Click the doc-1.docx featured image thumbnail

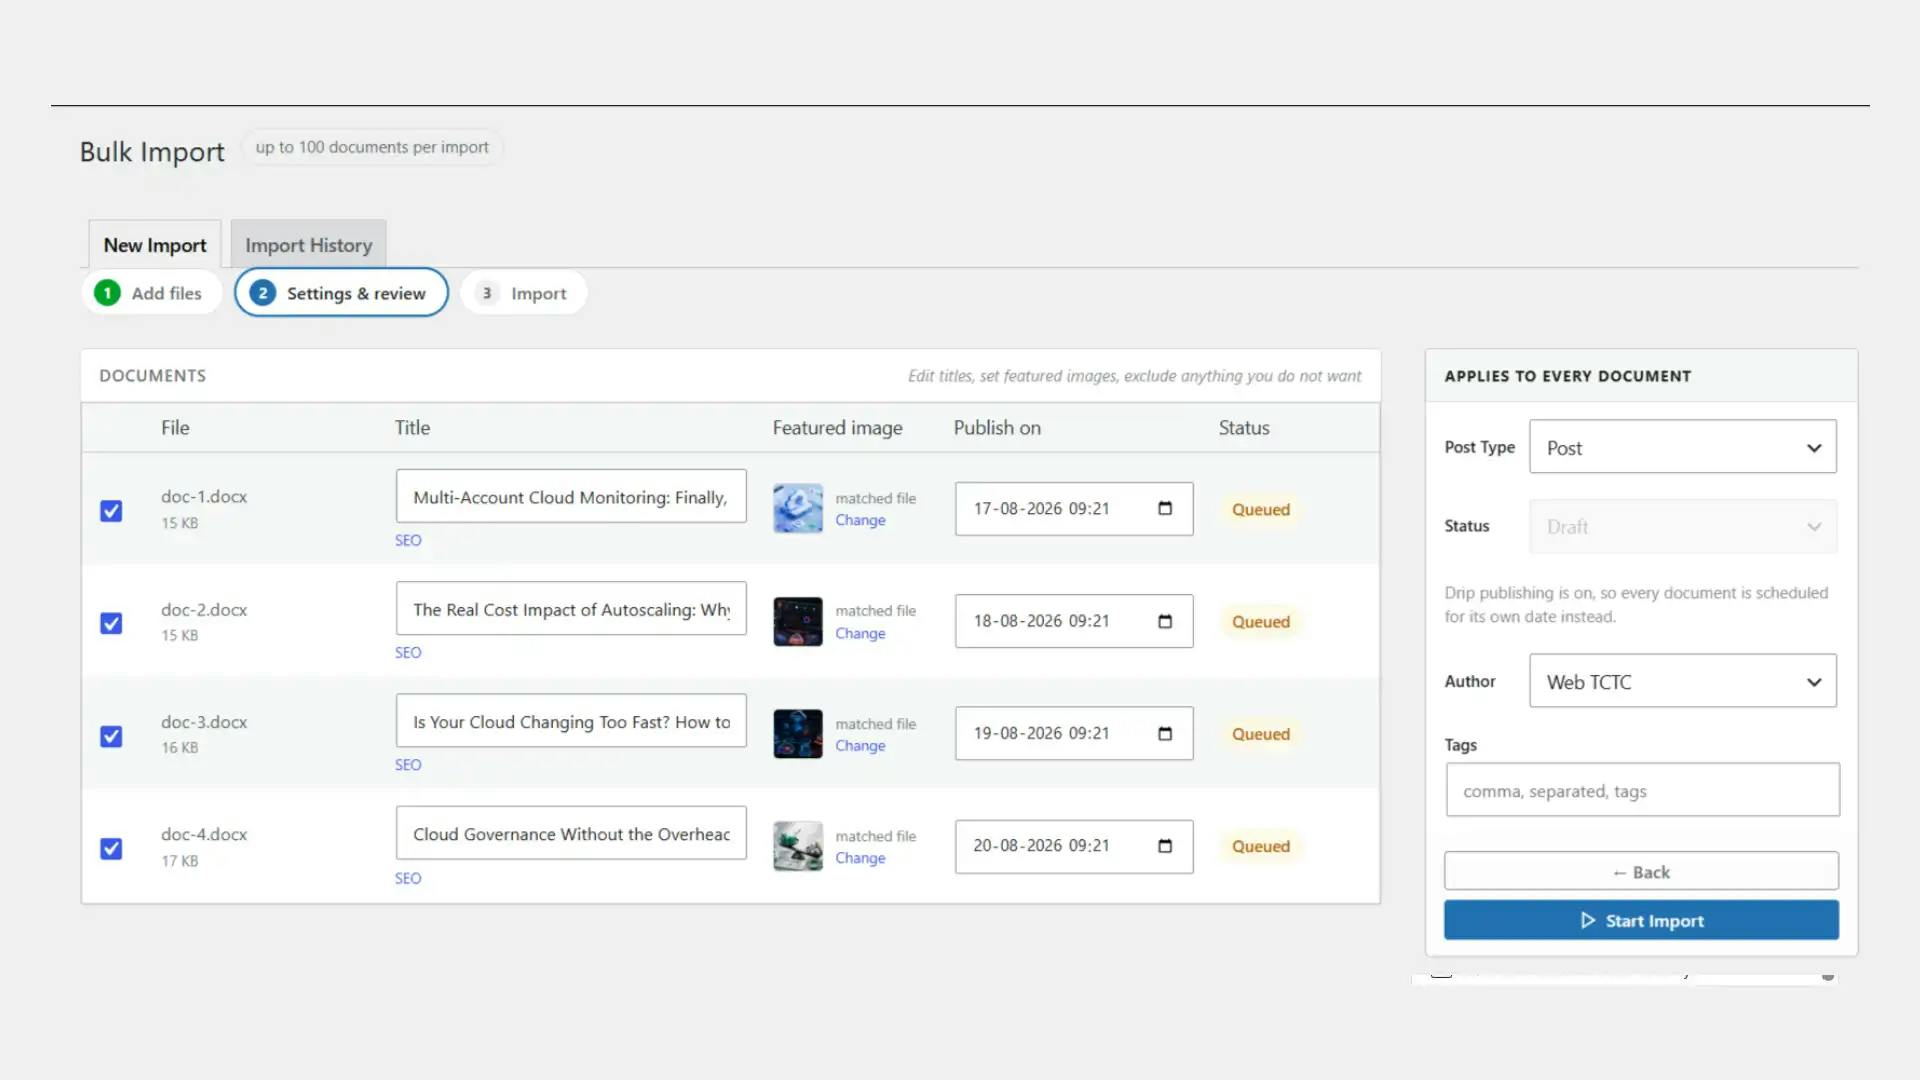tap(798, 509)
